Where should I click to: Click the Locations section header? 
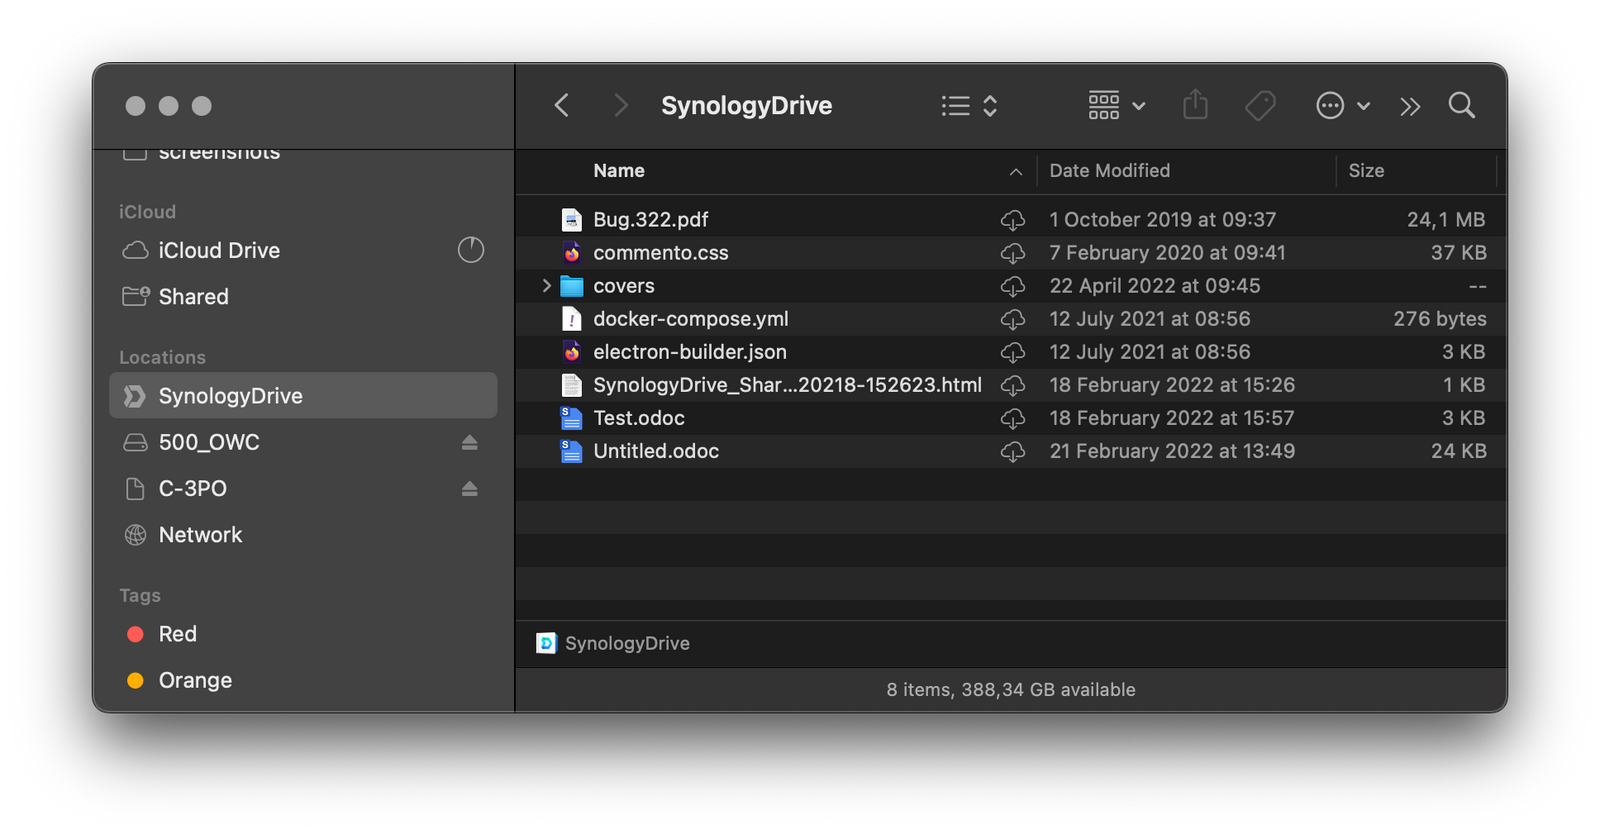pos(162,357)
